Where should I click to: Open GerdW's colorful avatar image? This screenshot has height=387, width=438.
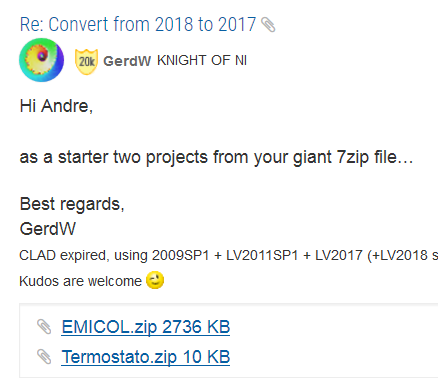click(41, 60)
